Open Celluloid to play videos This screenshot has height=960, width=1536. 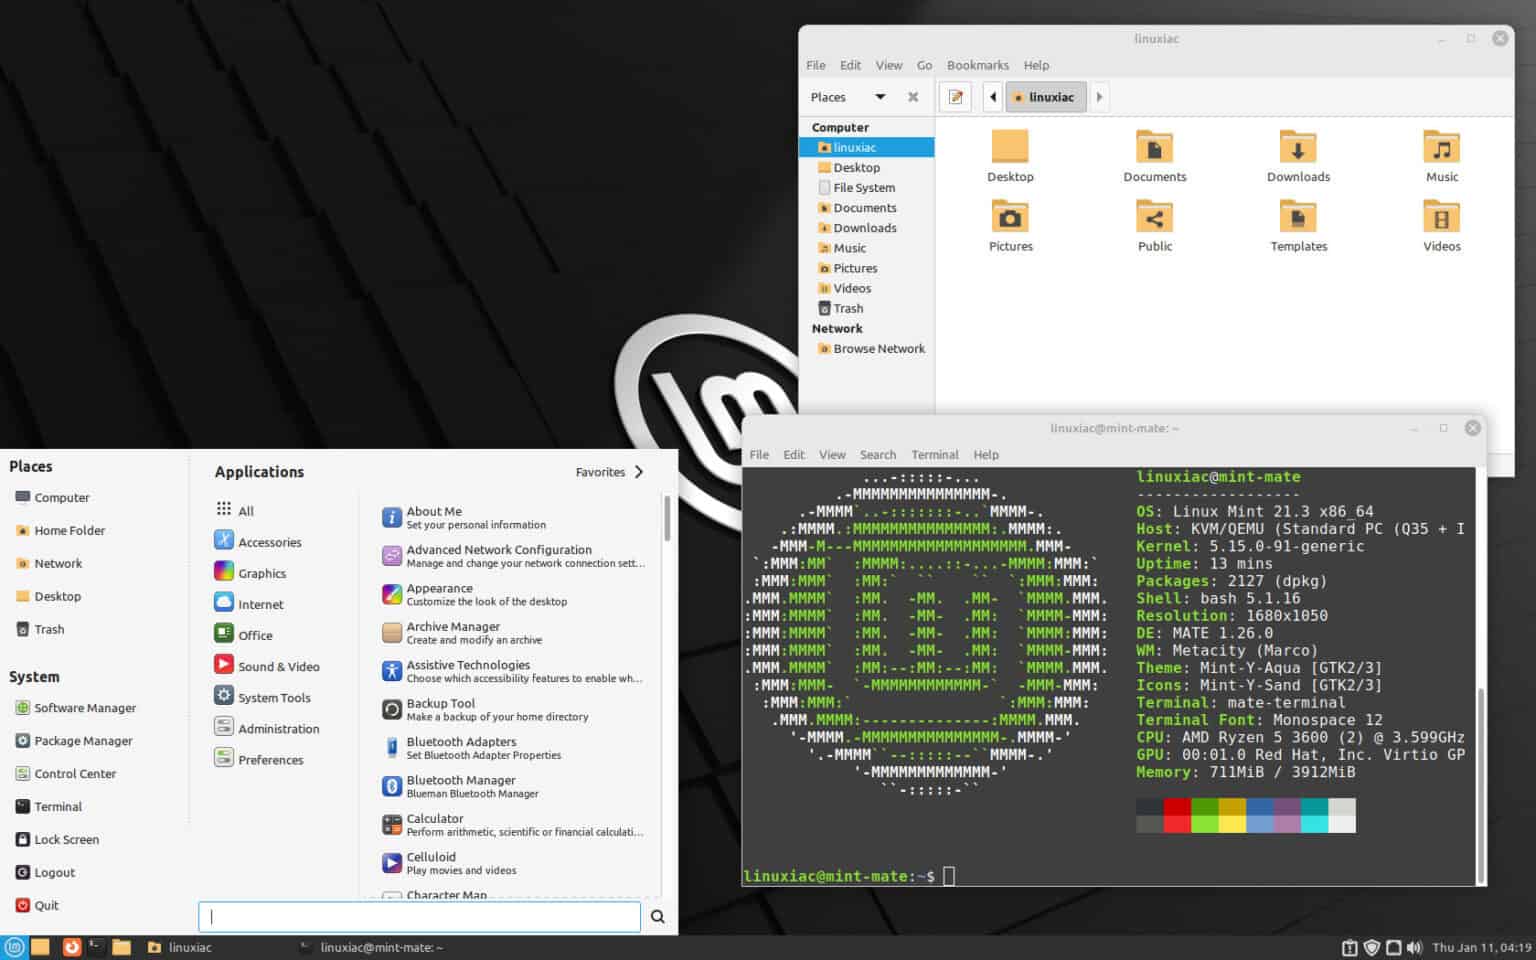click(x=431, y=862)
